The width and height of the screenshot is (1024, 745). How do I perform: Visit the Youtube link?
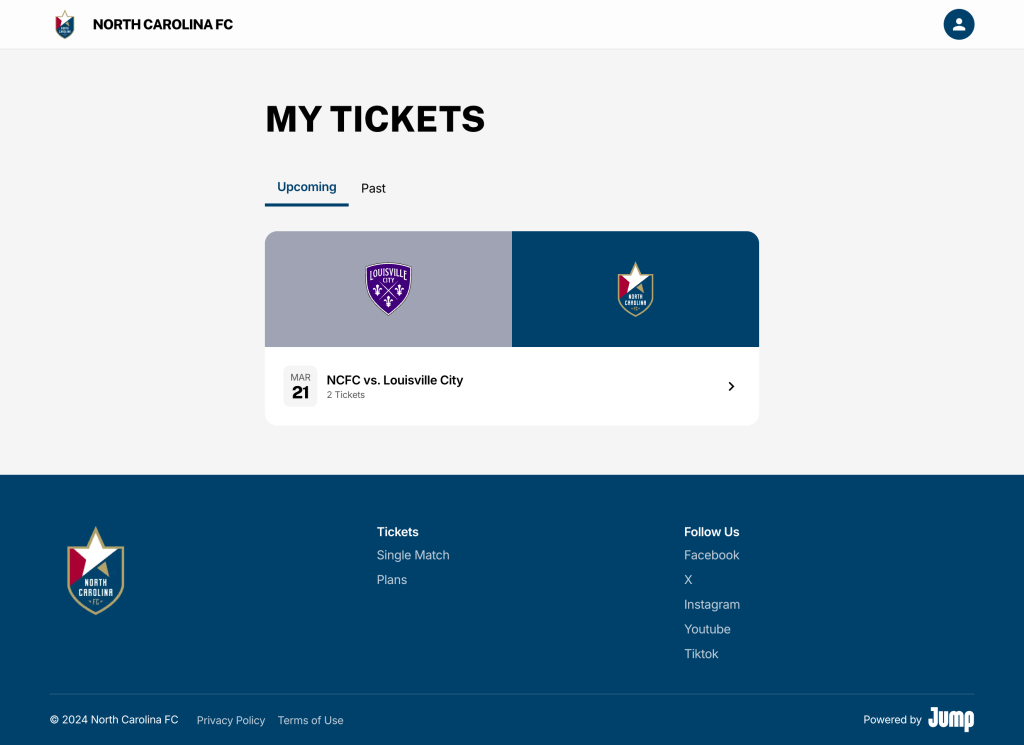[x=707, y=629]
